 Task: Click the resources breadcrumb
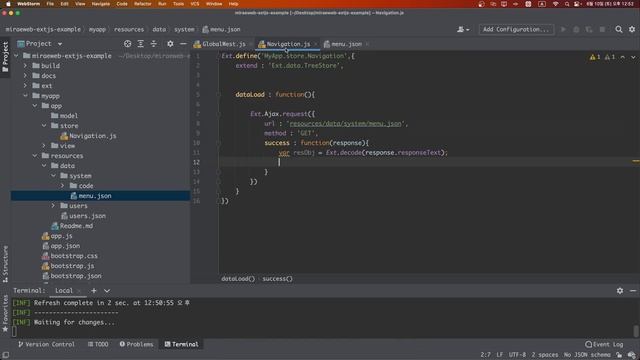pos(129,29)
